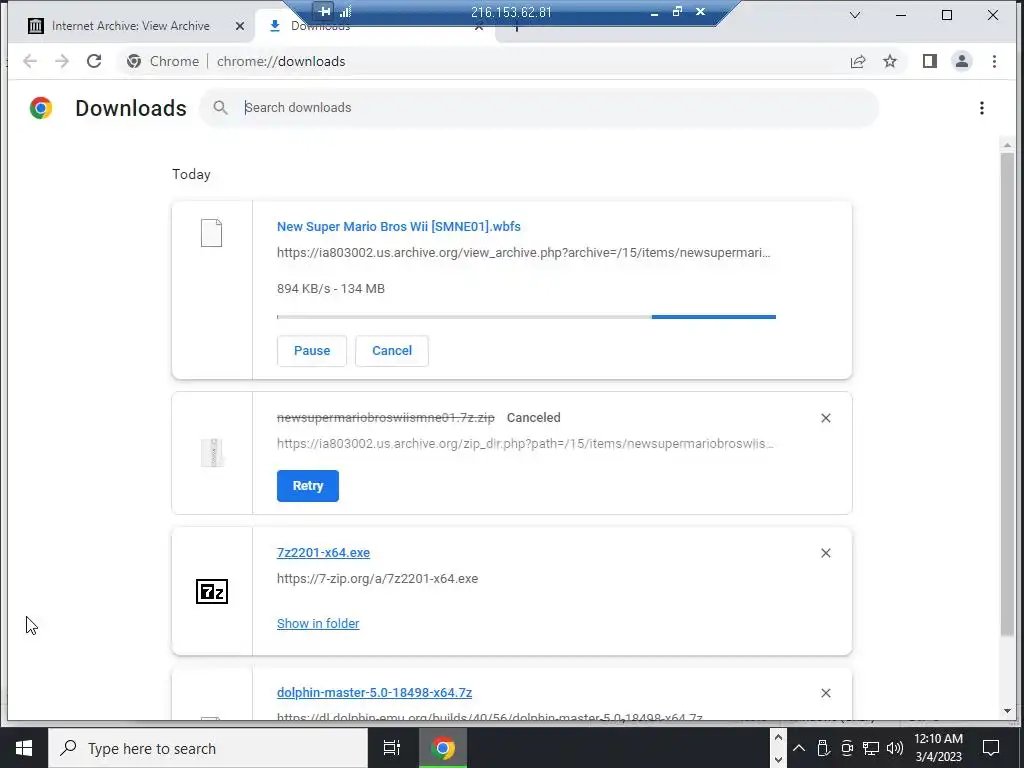Click the remote session pin icon
The height and width of the screenshot is (768, 1024).
[324, 11]
